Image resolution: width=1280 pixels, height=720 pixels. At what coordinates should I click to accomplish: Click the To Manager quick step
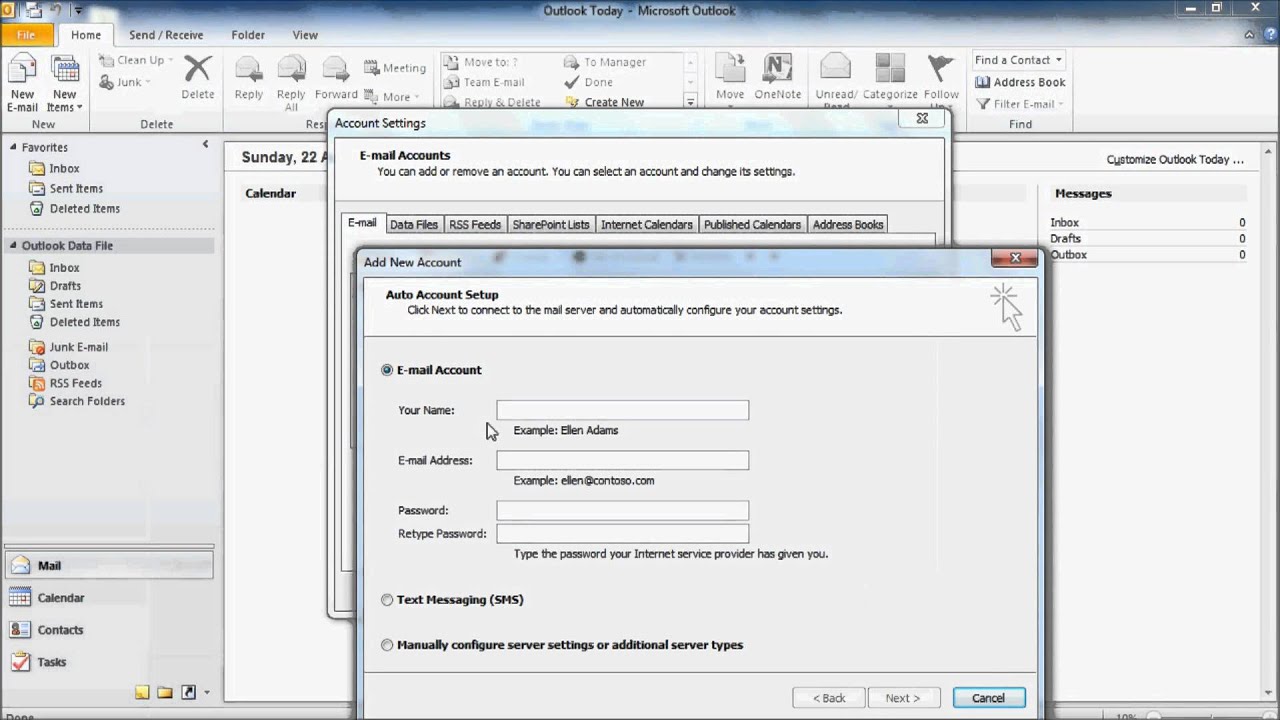(x=605, y=62)
